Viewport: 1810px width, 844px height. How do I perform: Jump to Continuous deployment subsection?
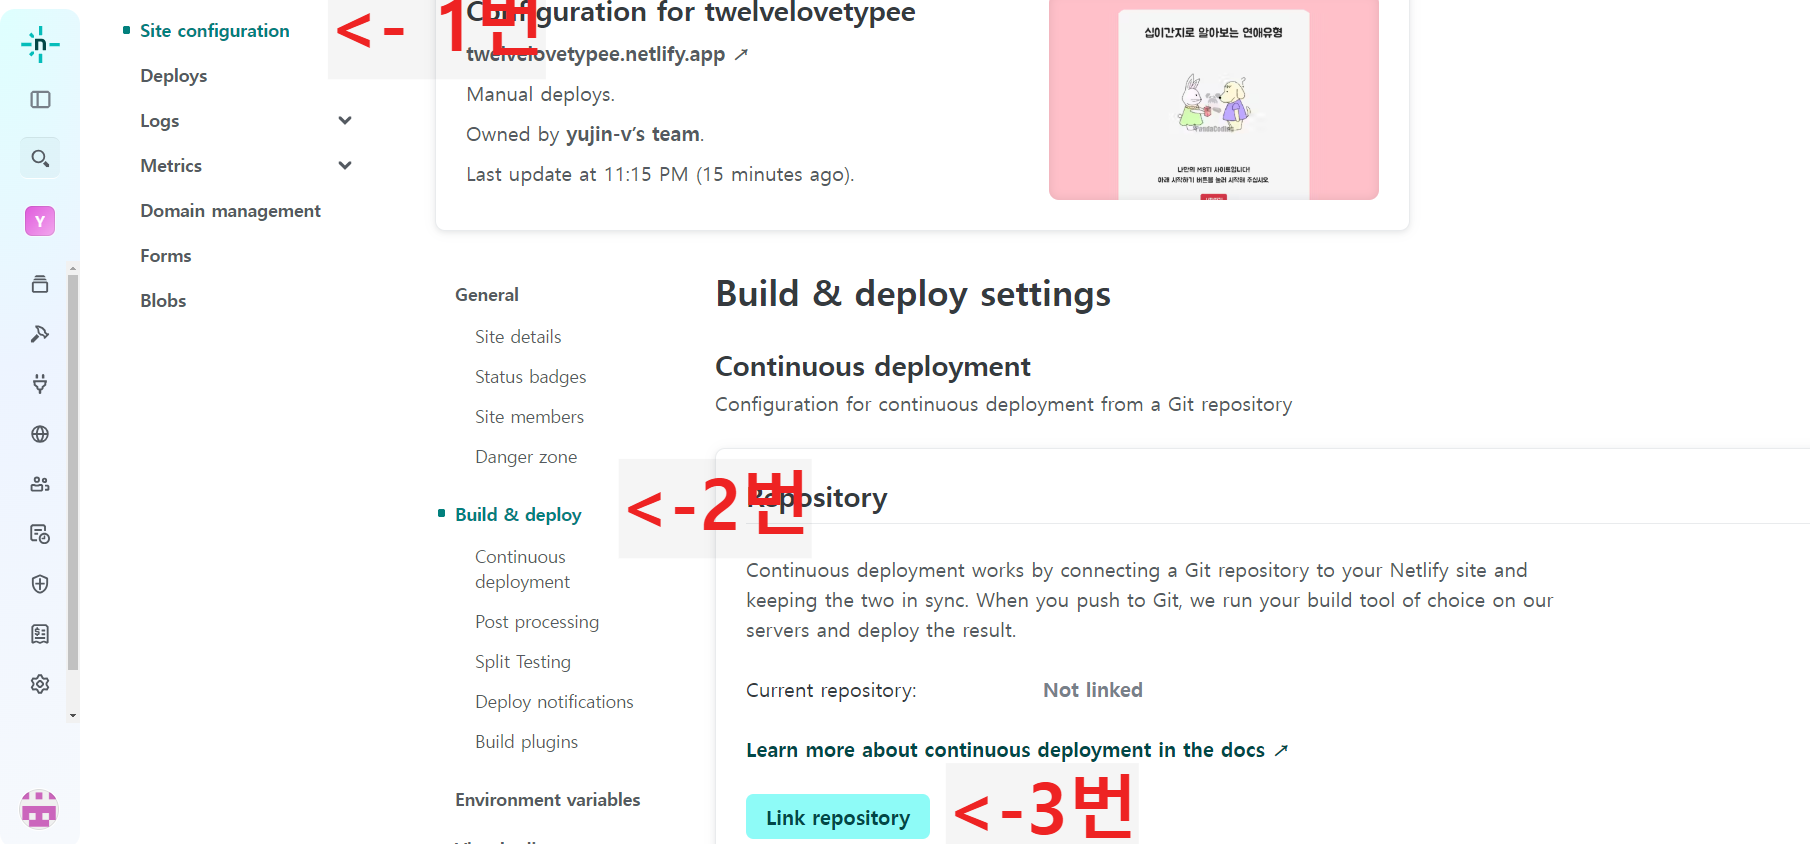522,569
